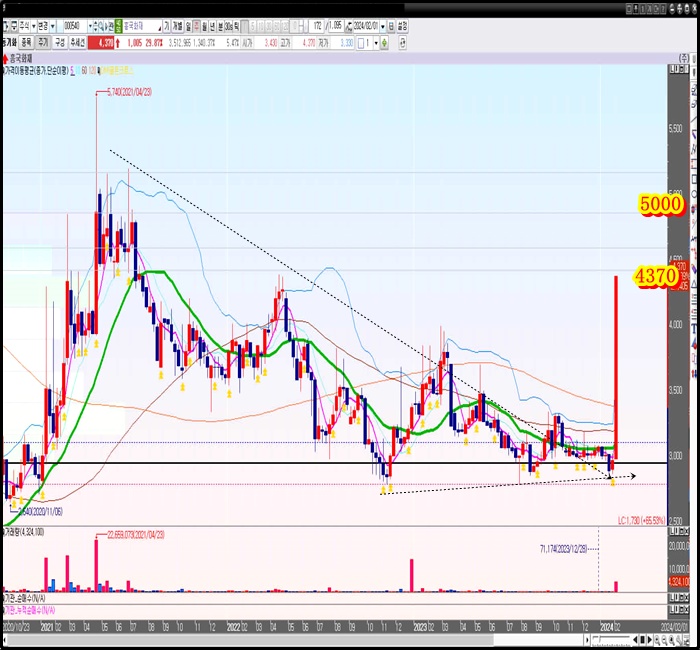Click the 설정 settings button

402,26
